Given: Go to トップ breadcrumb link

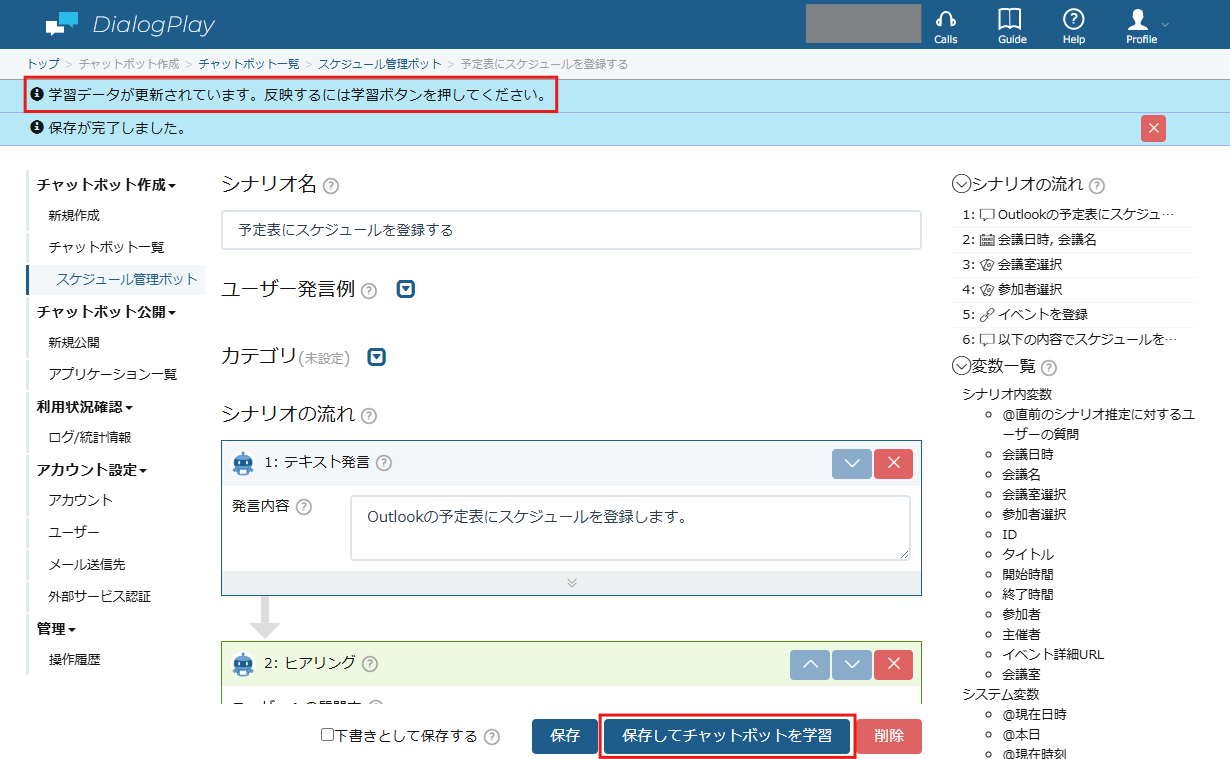Looking at the screenshot, I should click(x=43, y=64).
